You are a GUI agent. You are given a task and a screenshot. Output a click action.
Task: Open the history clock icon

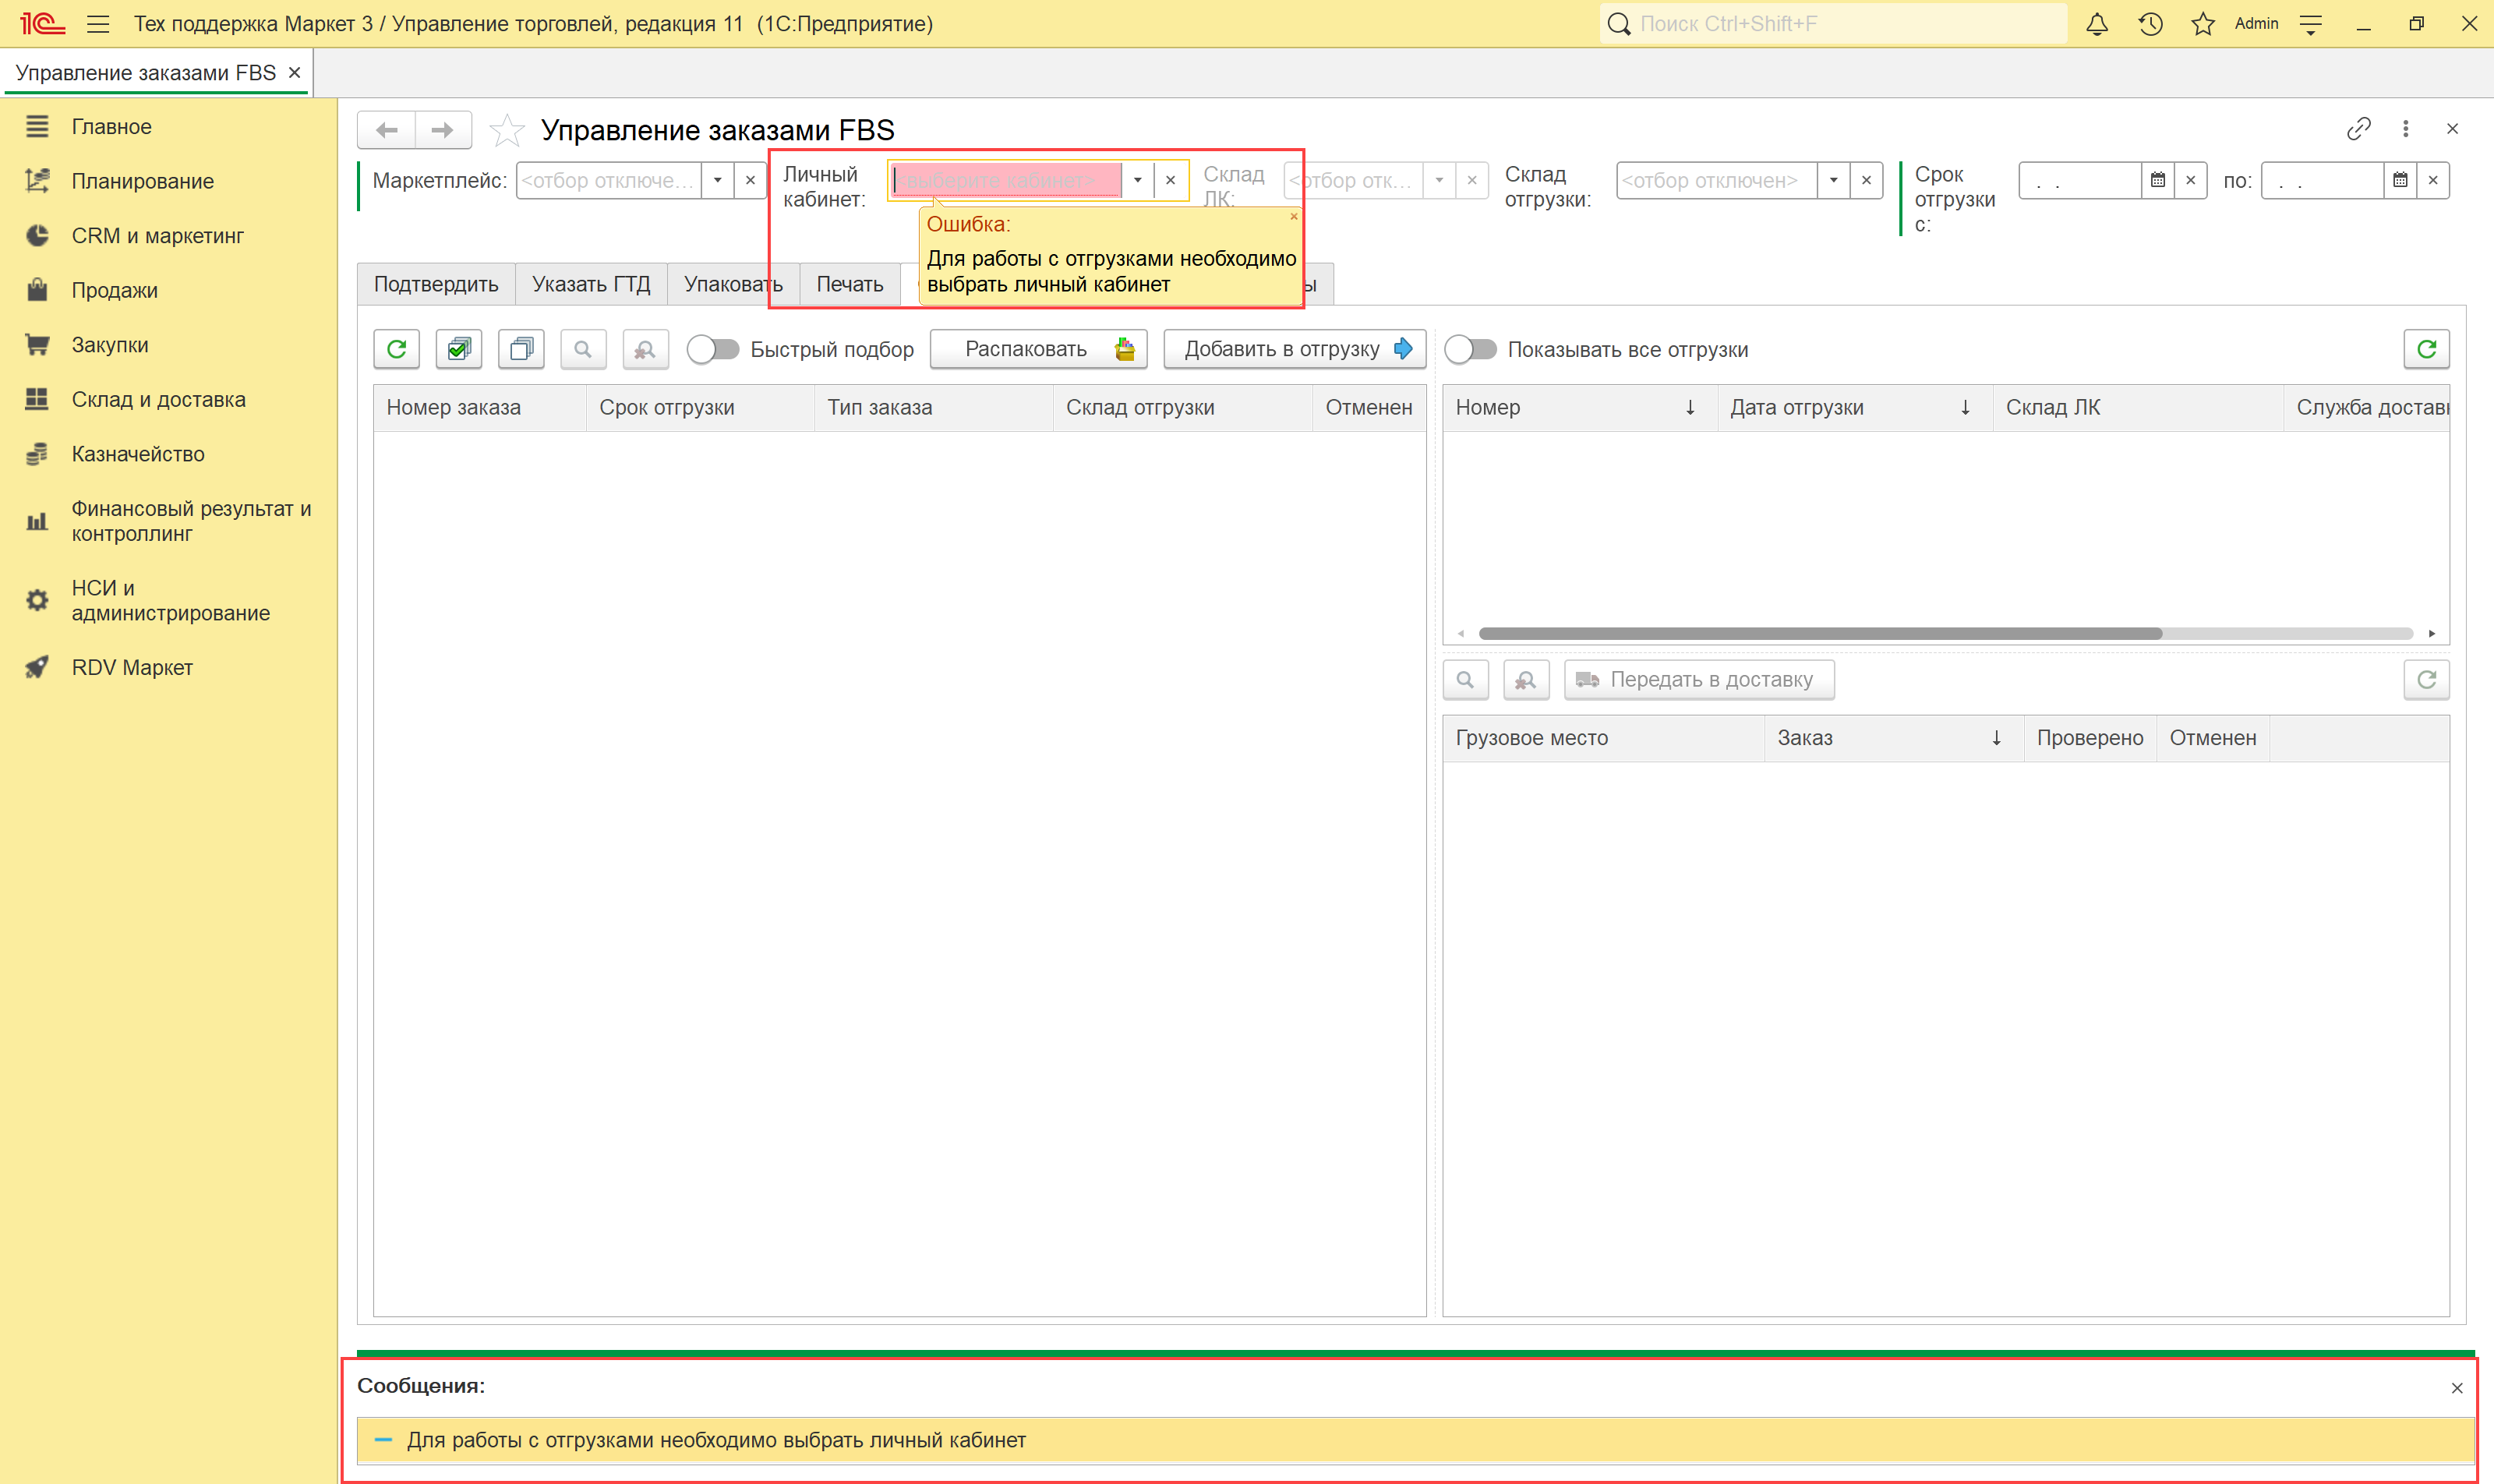[x=2150, y=24]
